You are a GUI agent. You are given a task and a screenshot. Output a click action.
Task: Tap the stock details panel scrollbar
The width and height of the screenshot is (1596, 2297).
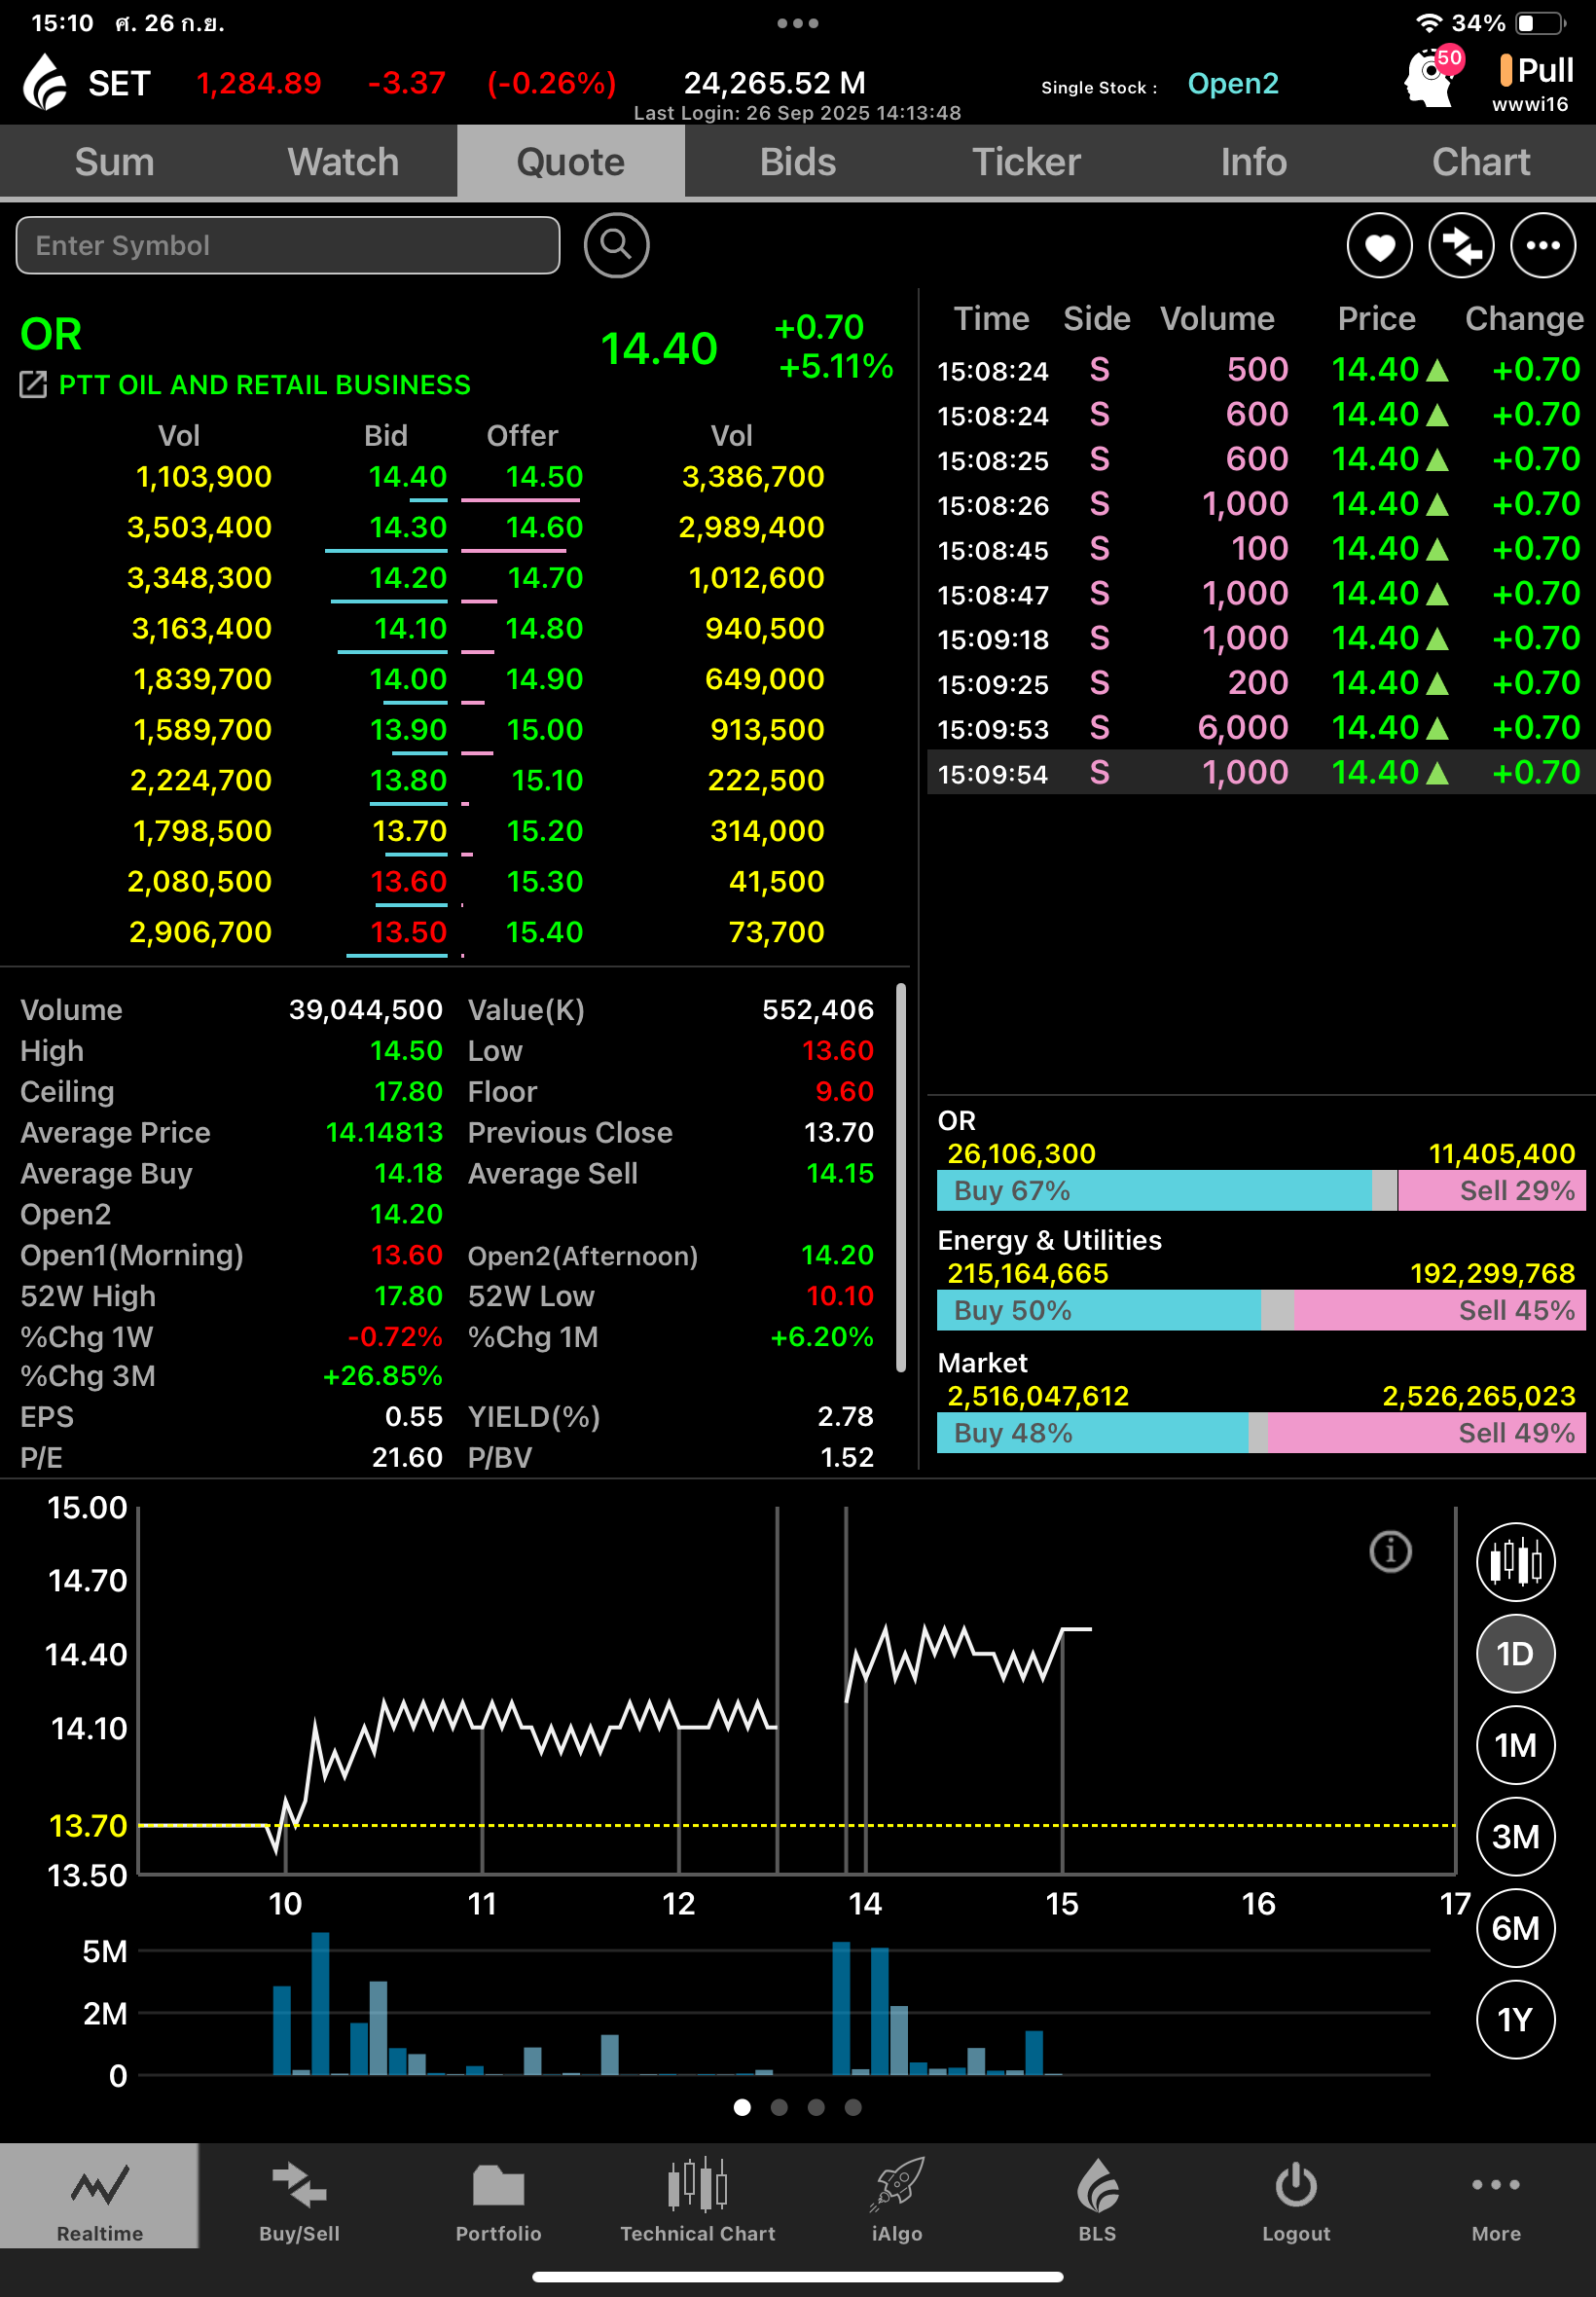point(901,1178)
